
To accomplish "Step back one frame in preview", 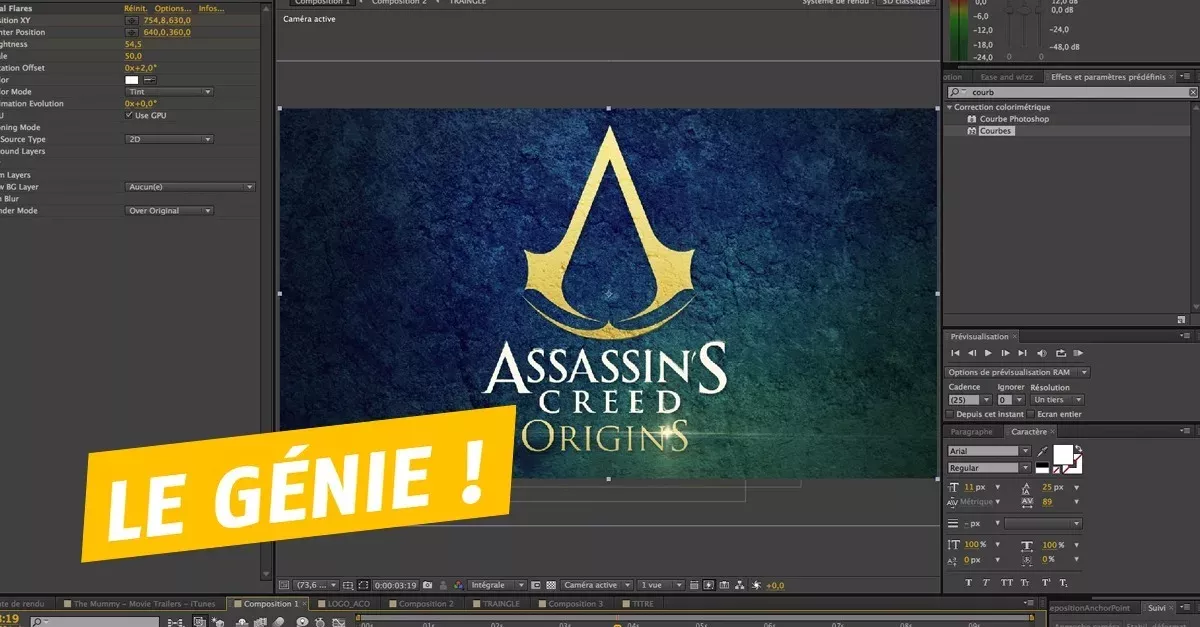I will [972, 353].
